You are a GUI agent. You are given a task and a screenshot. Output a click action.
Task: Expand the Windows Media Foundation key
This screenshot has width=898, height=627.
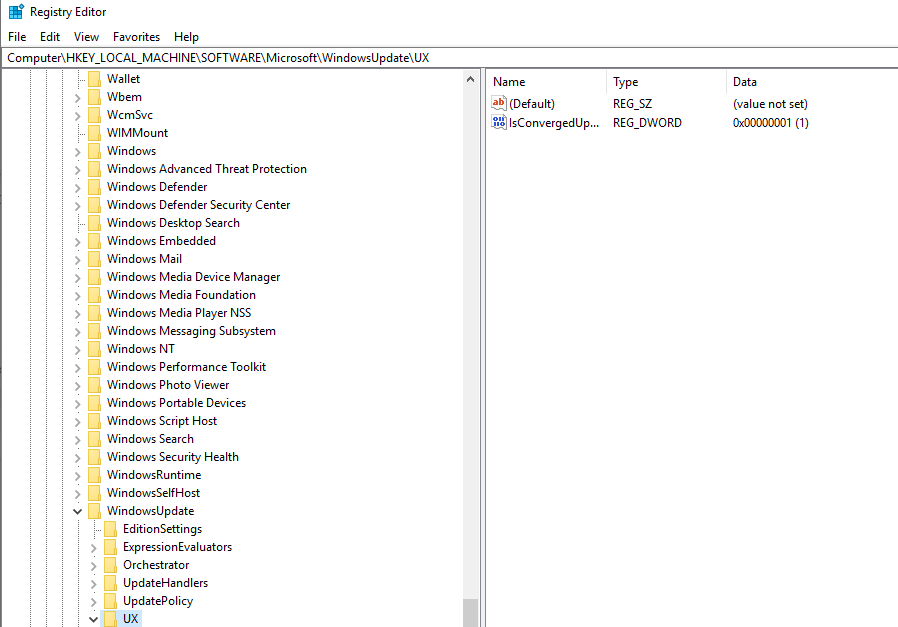pos(77,295)
